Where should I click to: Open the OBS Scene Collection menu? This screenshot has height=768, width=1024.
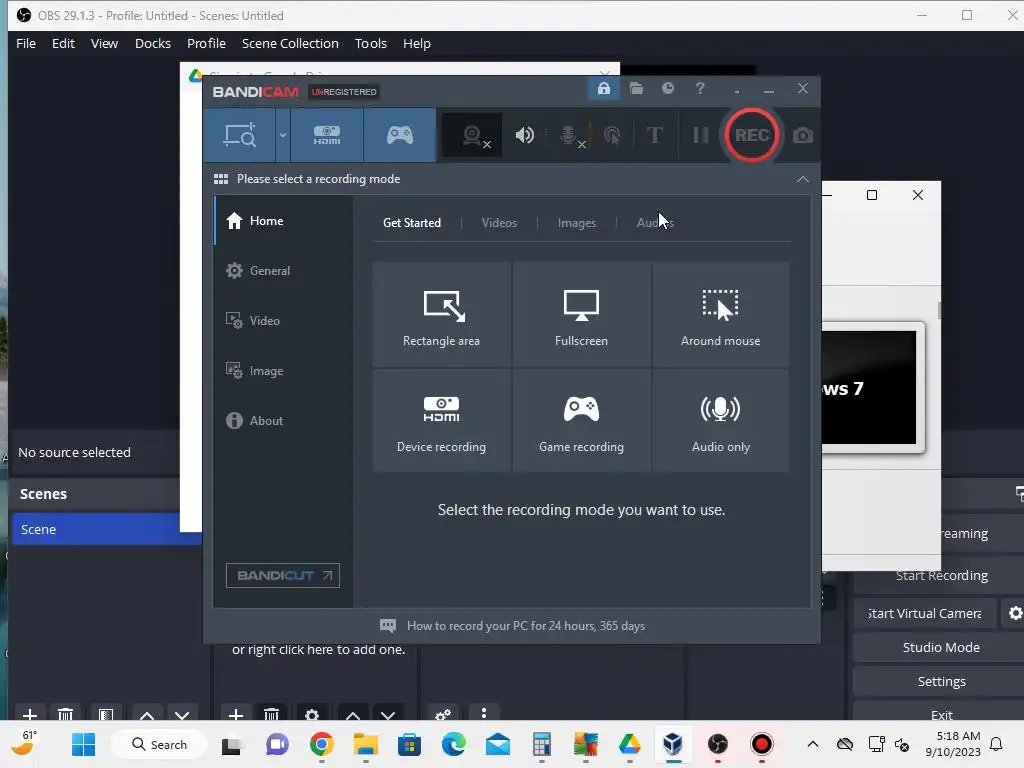pyautogui.click(x=290, y=43)
